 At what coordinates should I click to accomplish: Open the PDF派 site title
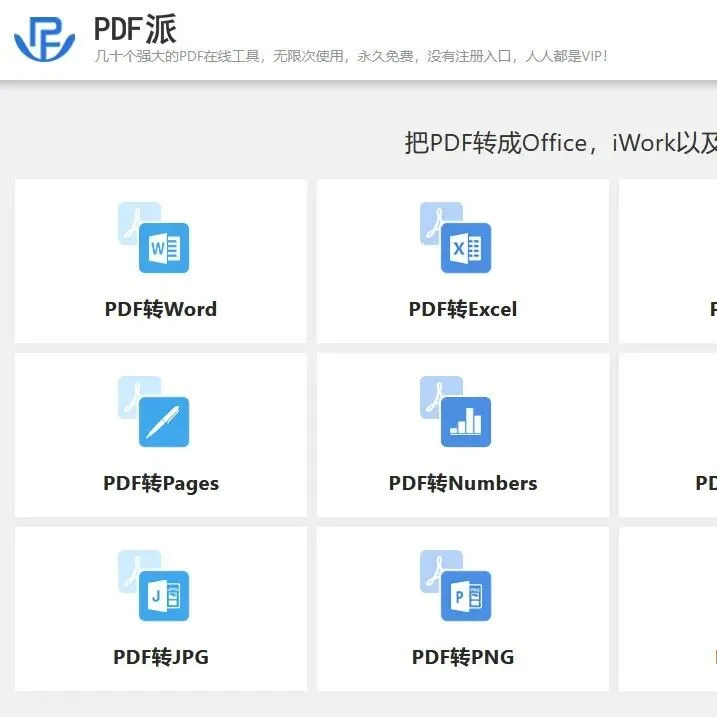135,29
